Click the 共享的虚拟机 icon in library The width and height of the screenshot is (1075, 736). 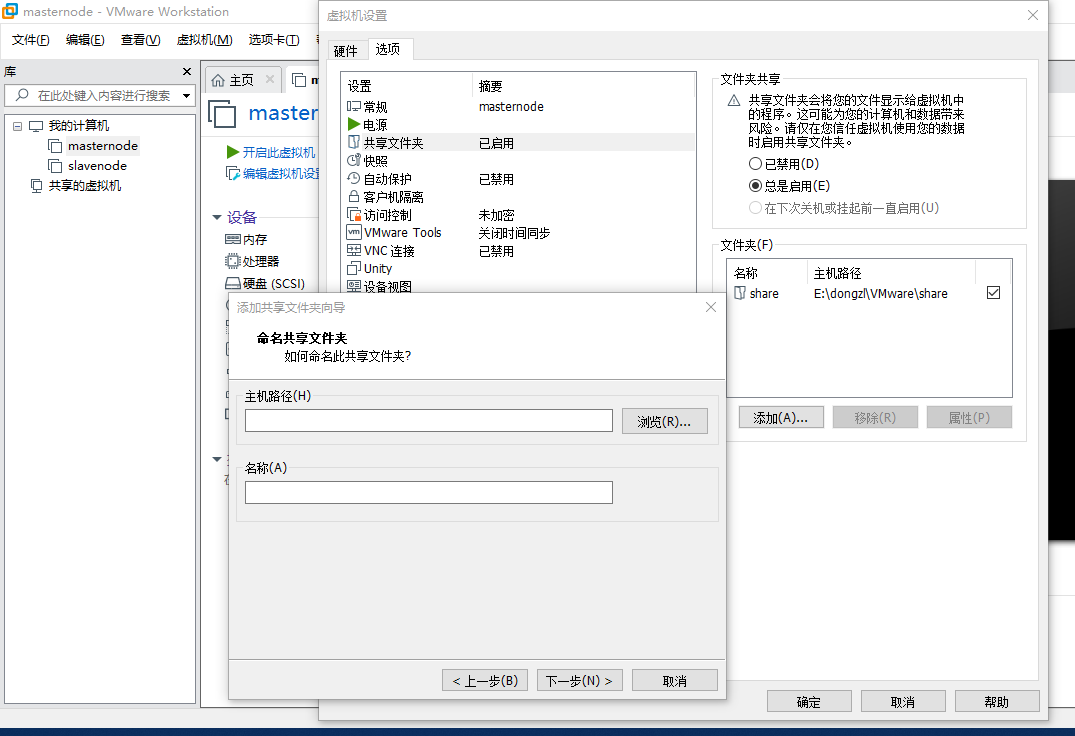[36, 186]
